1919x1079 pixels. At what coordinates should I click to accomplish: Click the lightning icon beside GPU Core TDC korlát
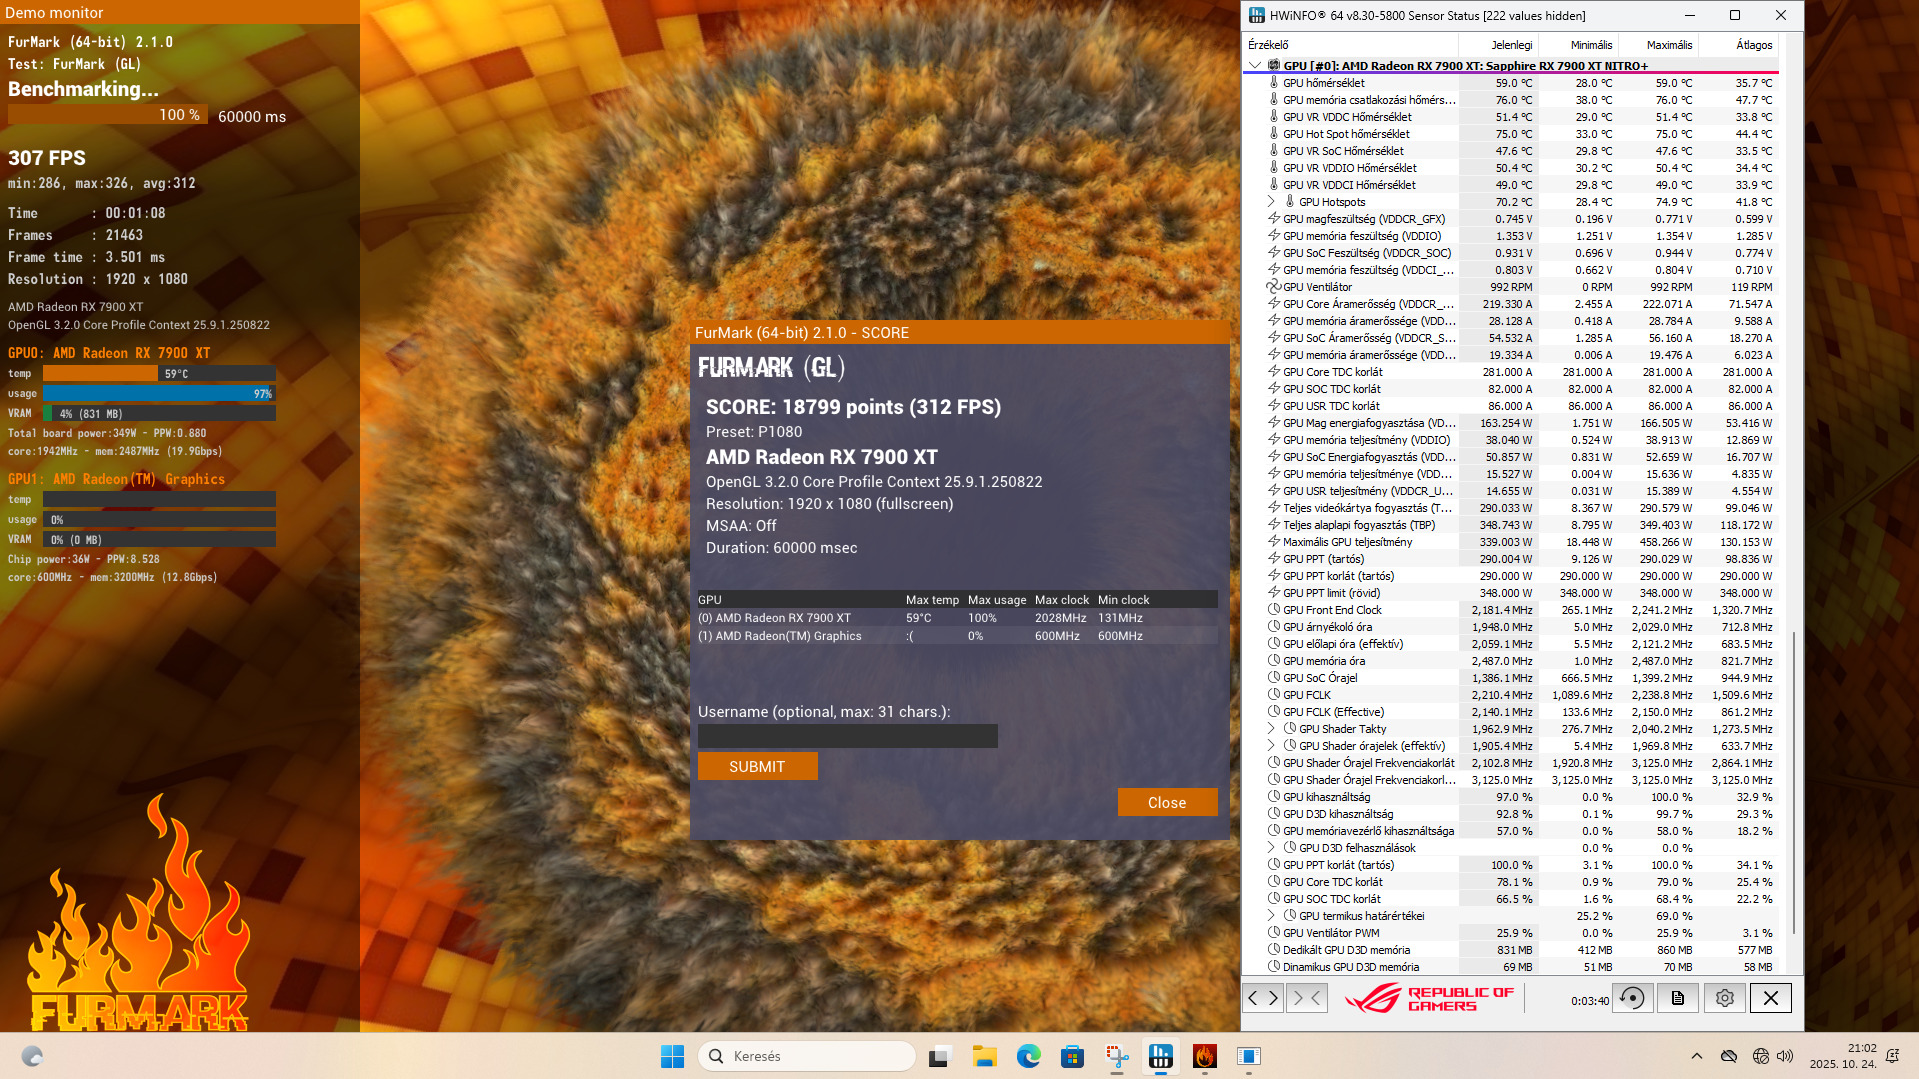click(x=1274, y=372)
